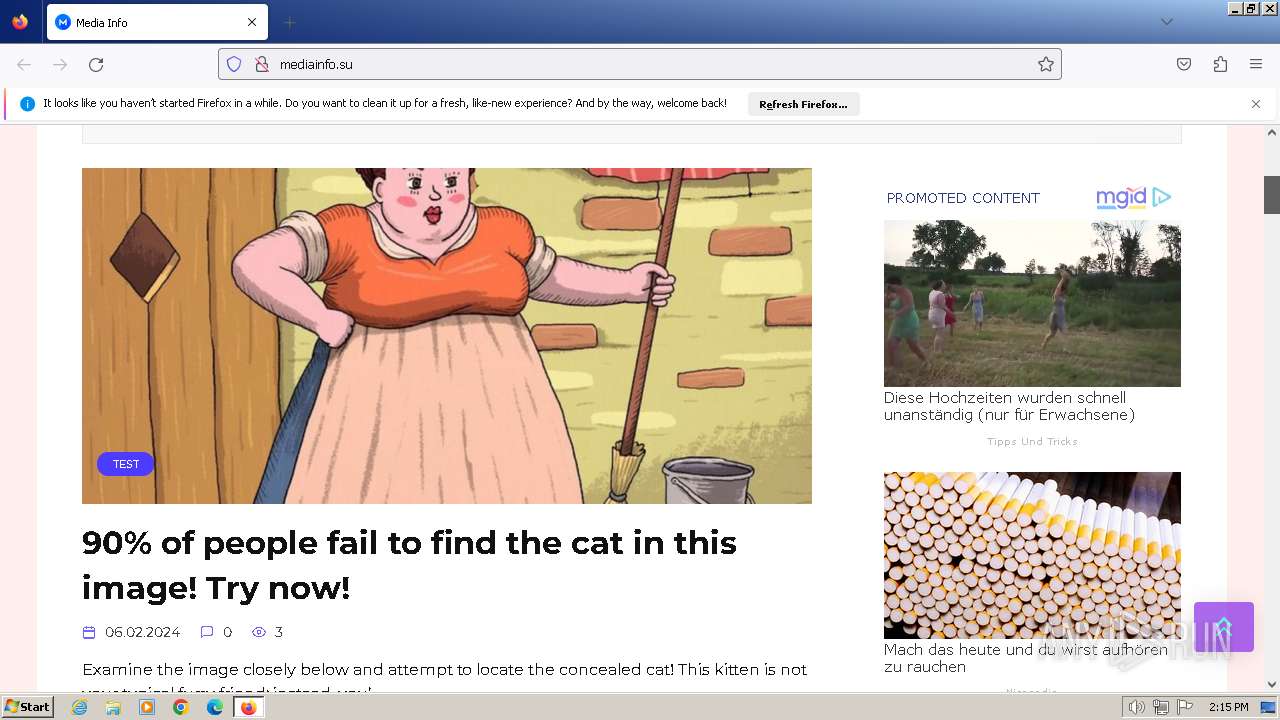1280x720 pixels.
Task: Select the Media Info tab
Action: click(x=157, y=22)
